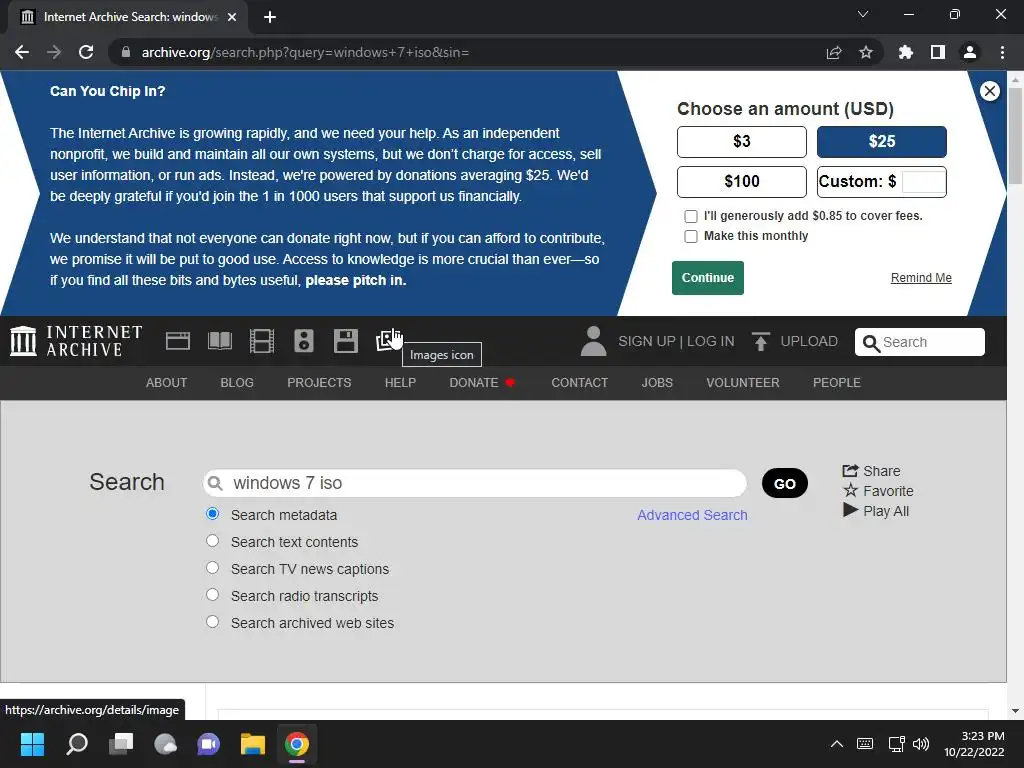Click the UPLOAD link text
The image size is (1024, 768).
tap(809, 342)
